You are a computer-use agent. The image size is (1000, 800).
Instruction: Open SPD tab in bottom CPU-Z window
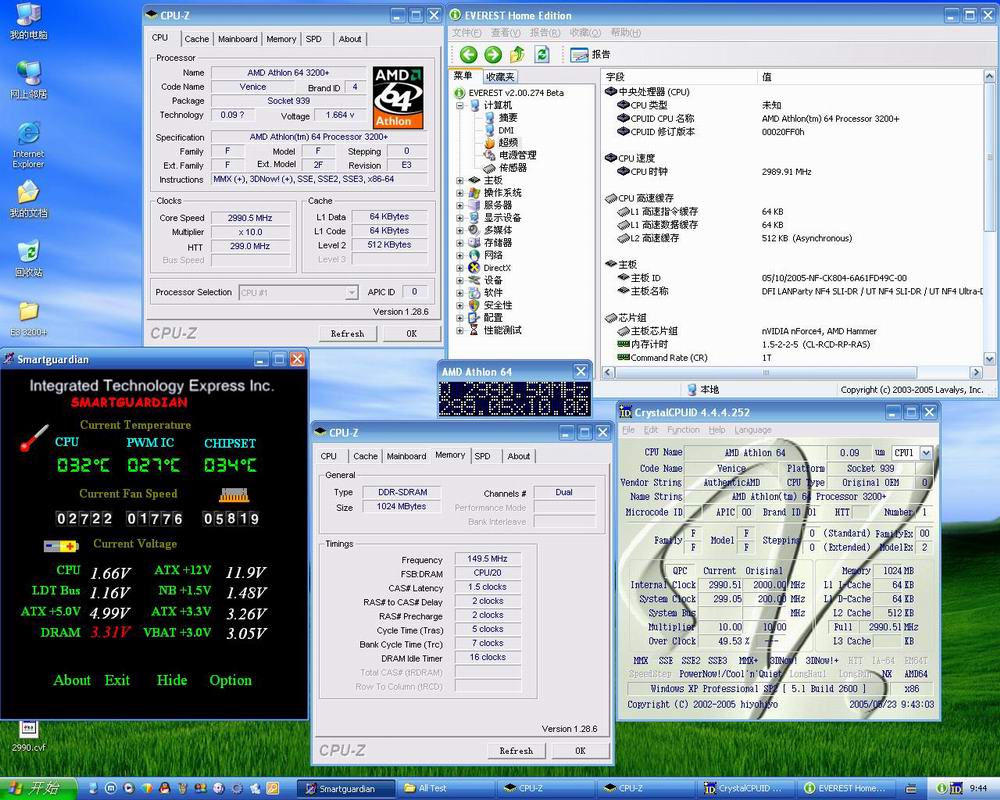(x=482, y=456)
